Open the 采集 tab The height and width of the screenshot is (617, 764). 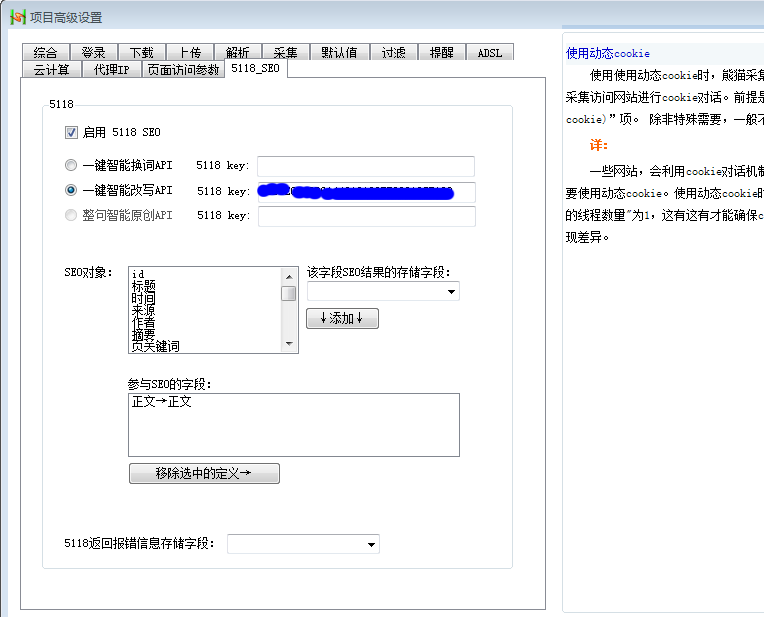[286, 52]
